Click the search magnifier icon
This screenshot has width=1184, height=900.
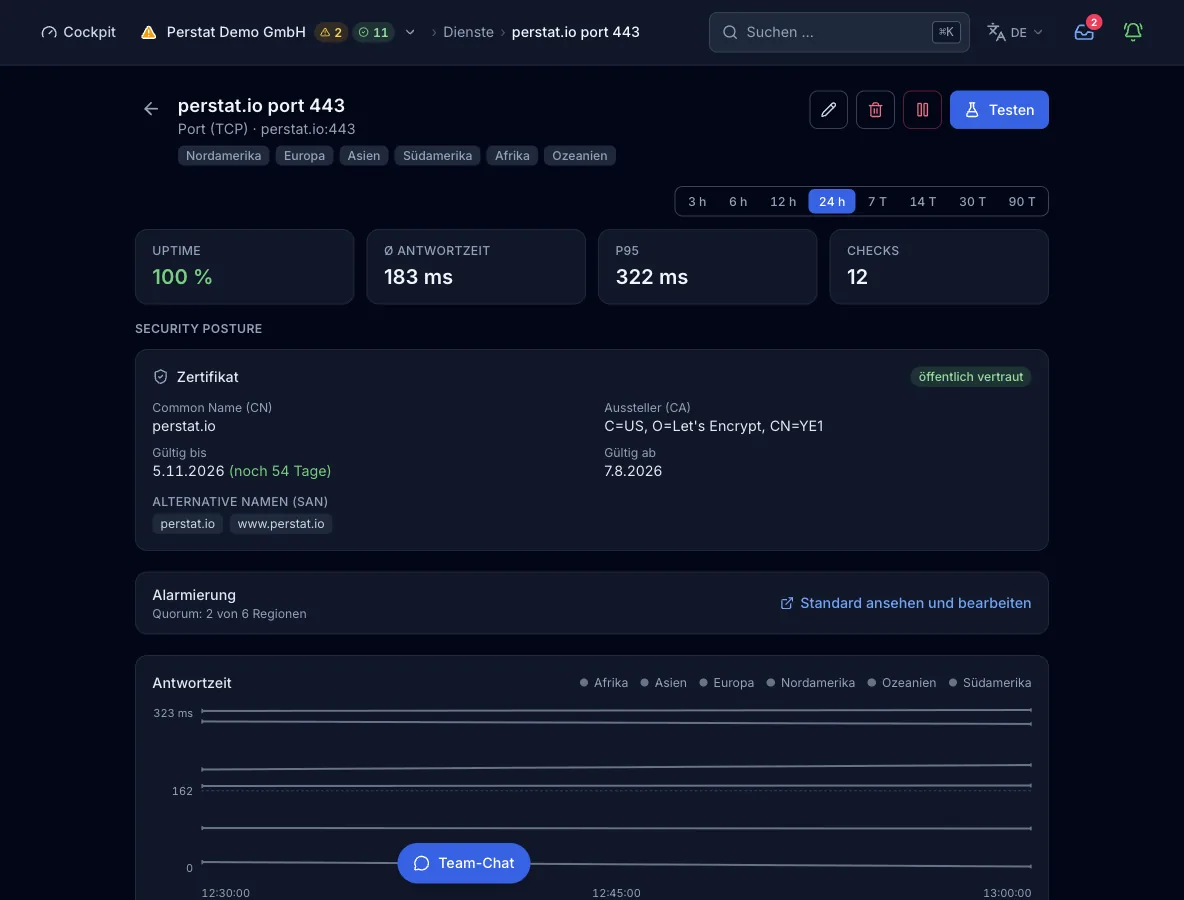pyautogui.click(x=729, y=32)
